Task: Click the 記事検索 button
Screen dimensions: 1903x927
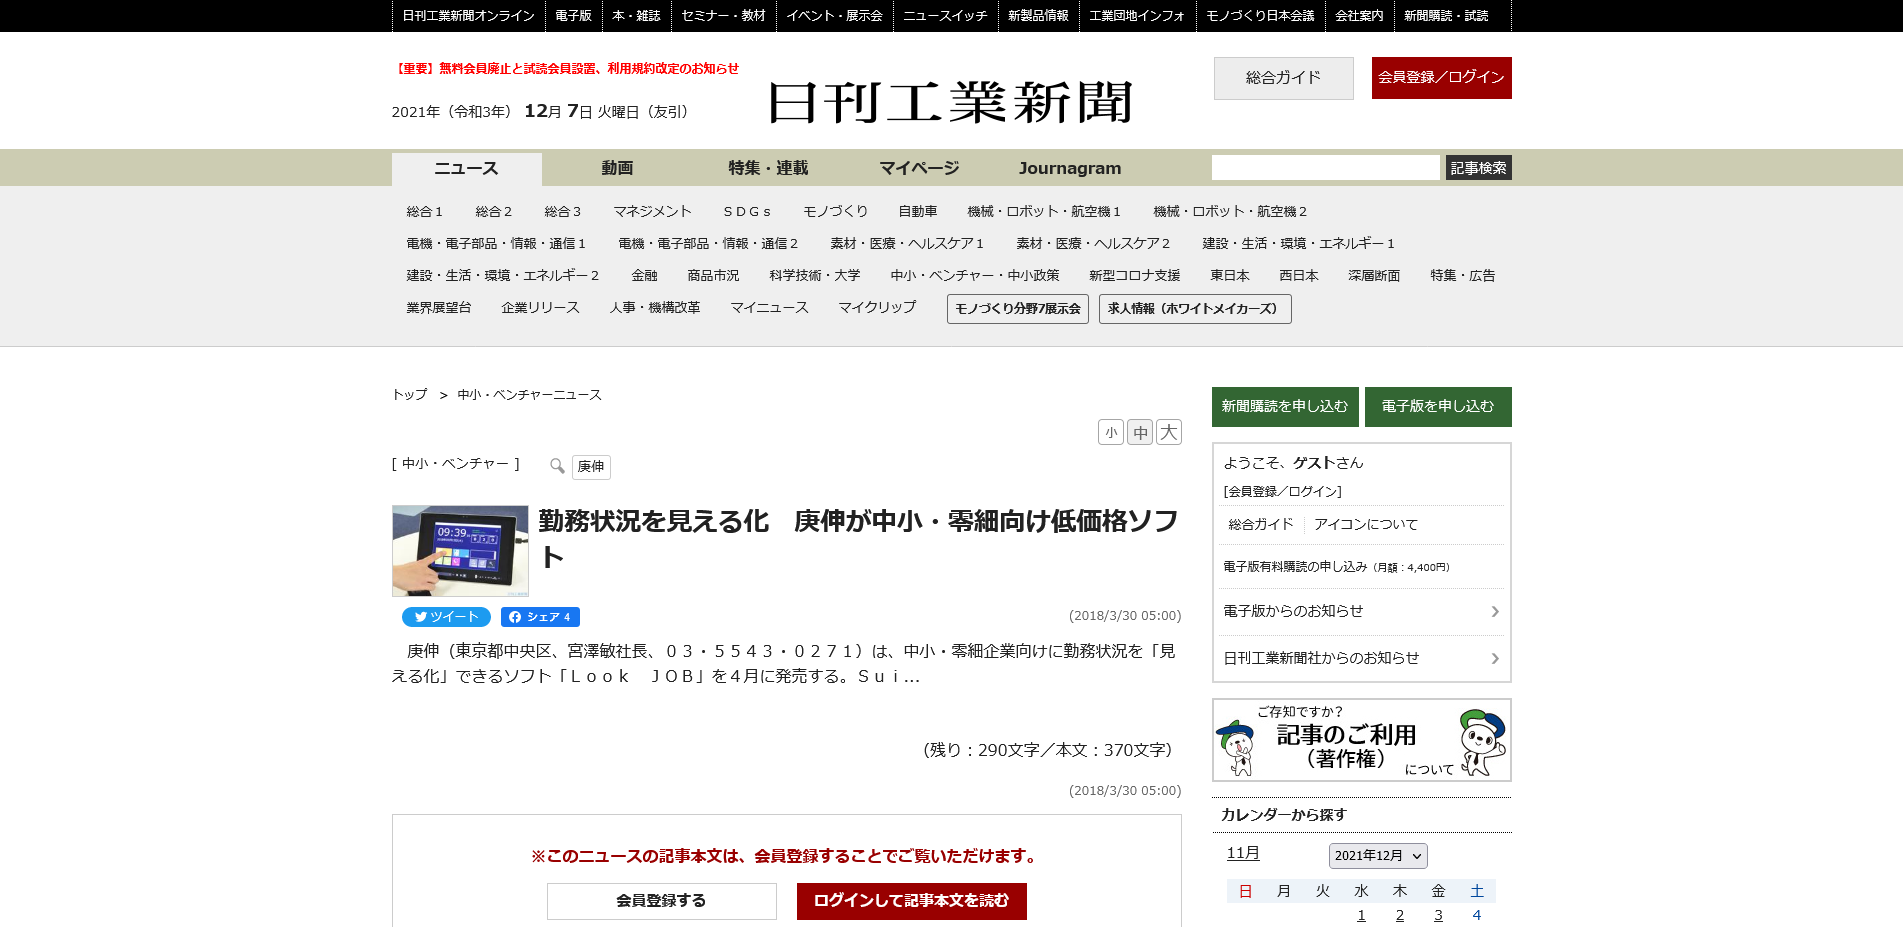Action: point(1478,167)
